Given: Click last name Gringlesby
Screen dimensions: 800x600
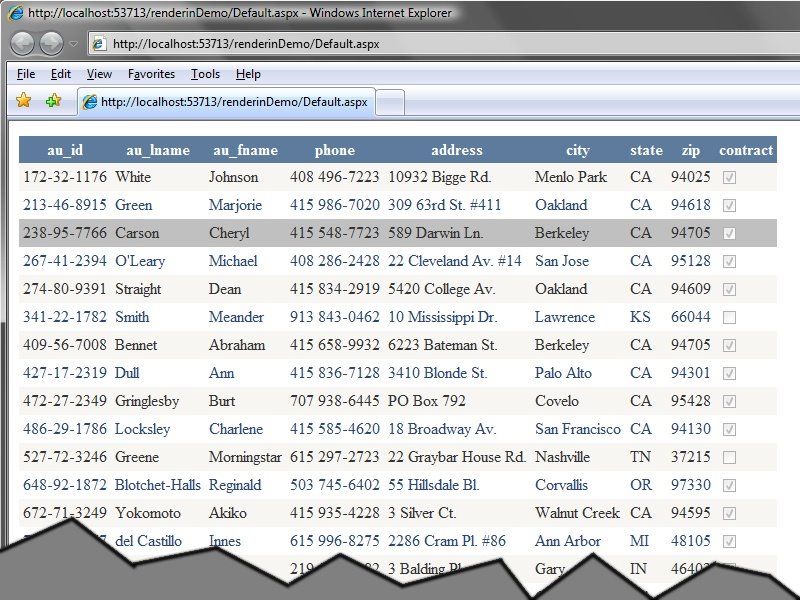Looking at the screenshot, I should click(147, 401).
